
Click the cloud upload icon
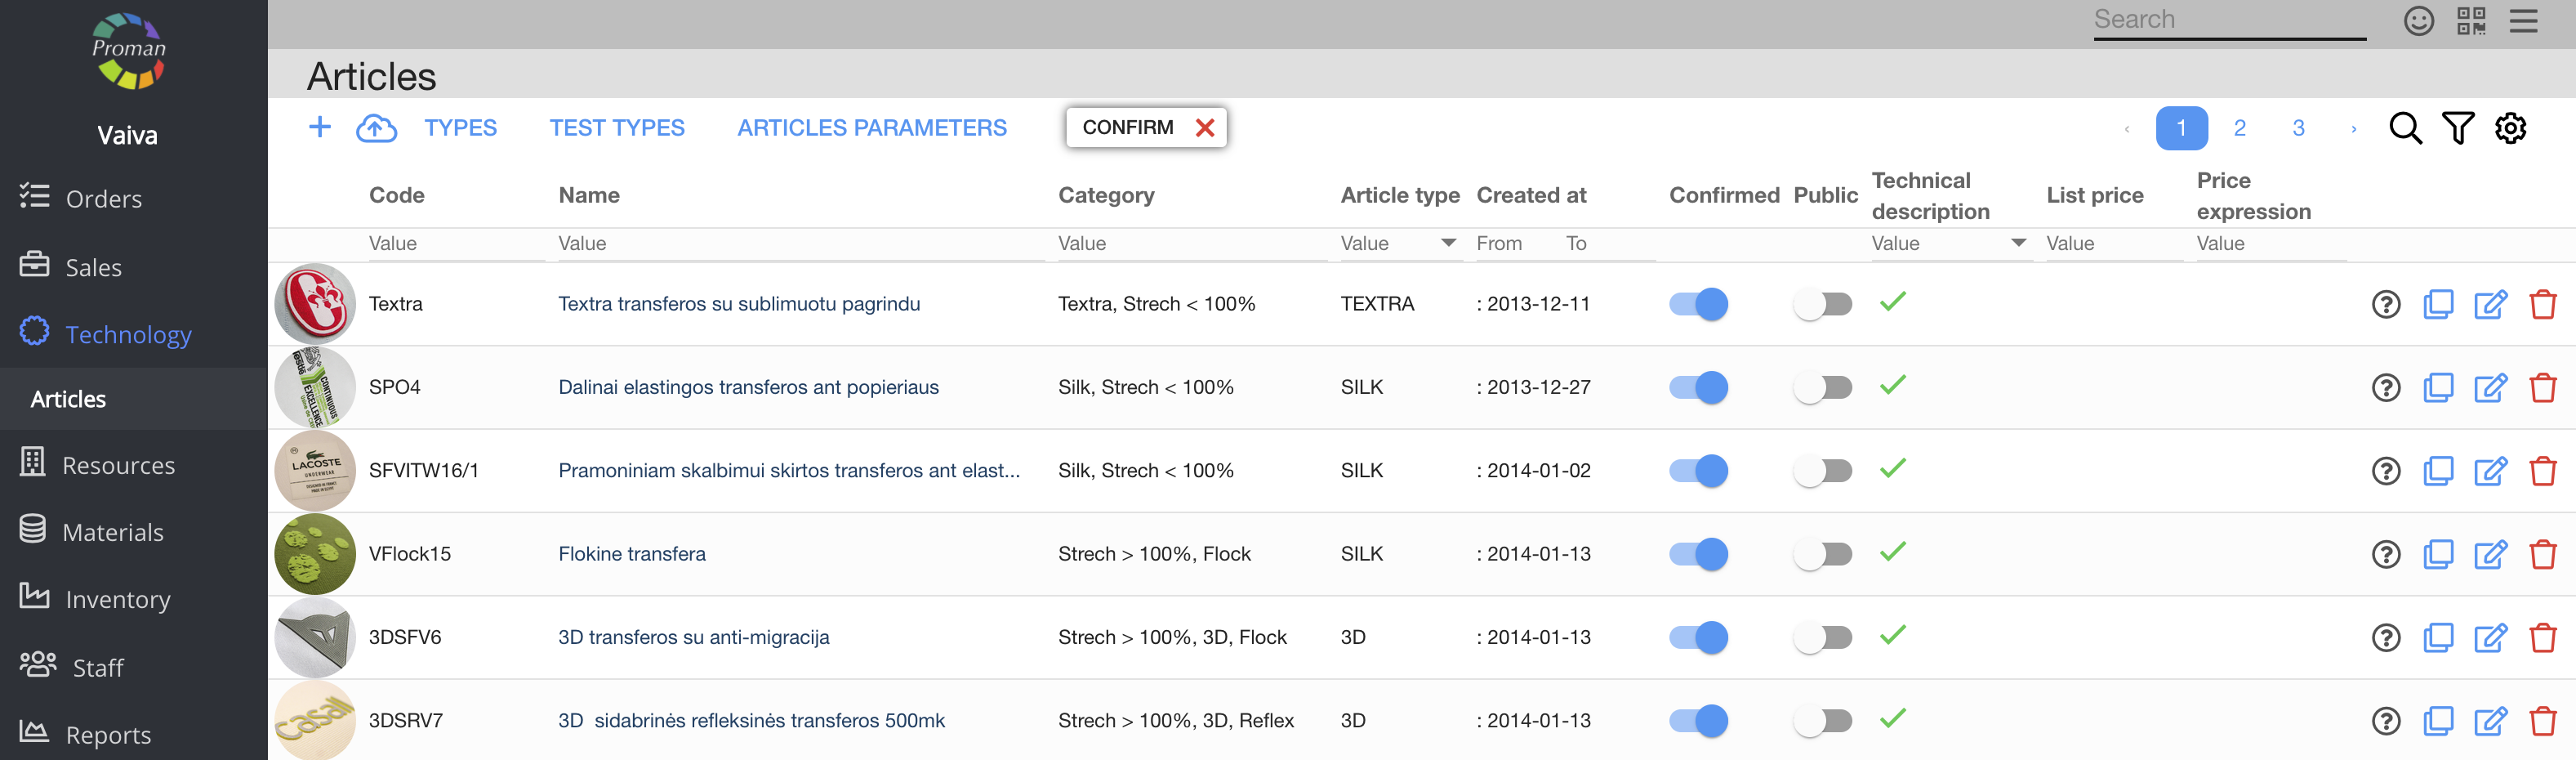pyautogui.click(x=376, y=128)
